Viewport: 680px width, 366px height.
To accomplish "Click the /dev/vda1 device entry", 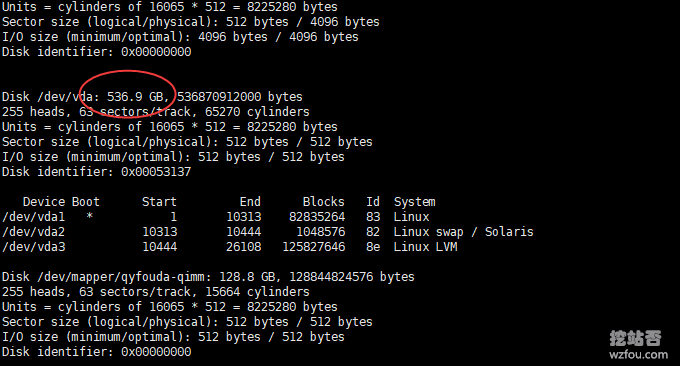I will pyautogui.click(x=33, y=217).
